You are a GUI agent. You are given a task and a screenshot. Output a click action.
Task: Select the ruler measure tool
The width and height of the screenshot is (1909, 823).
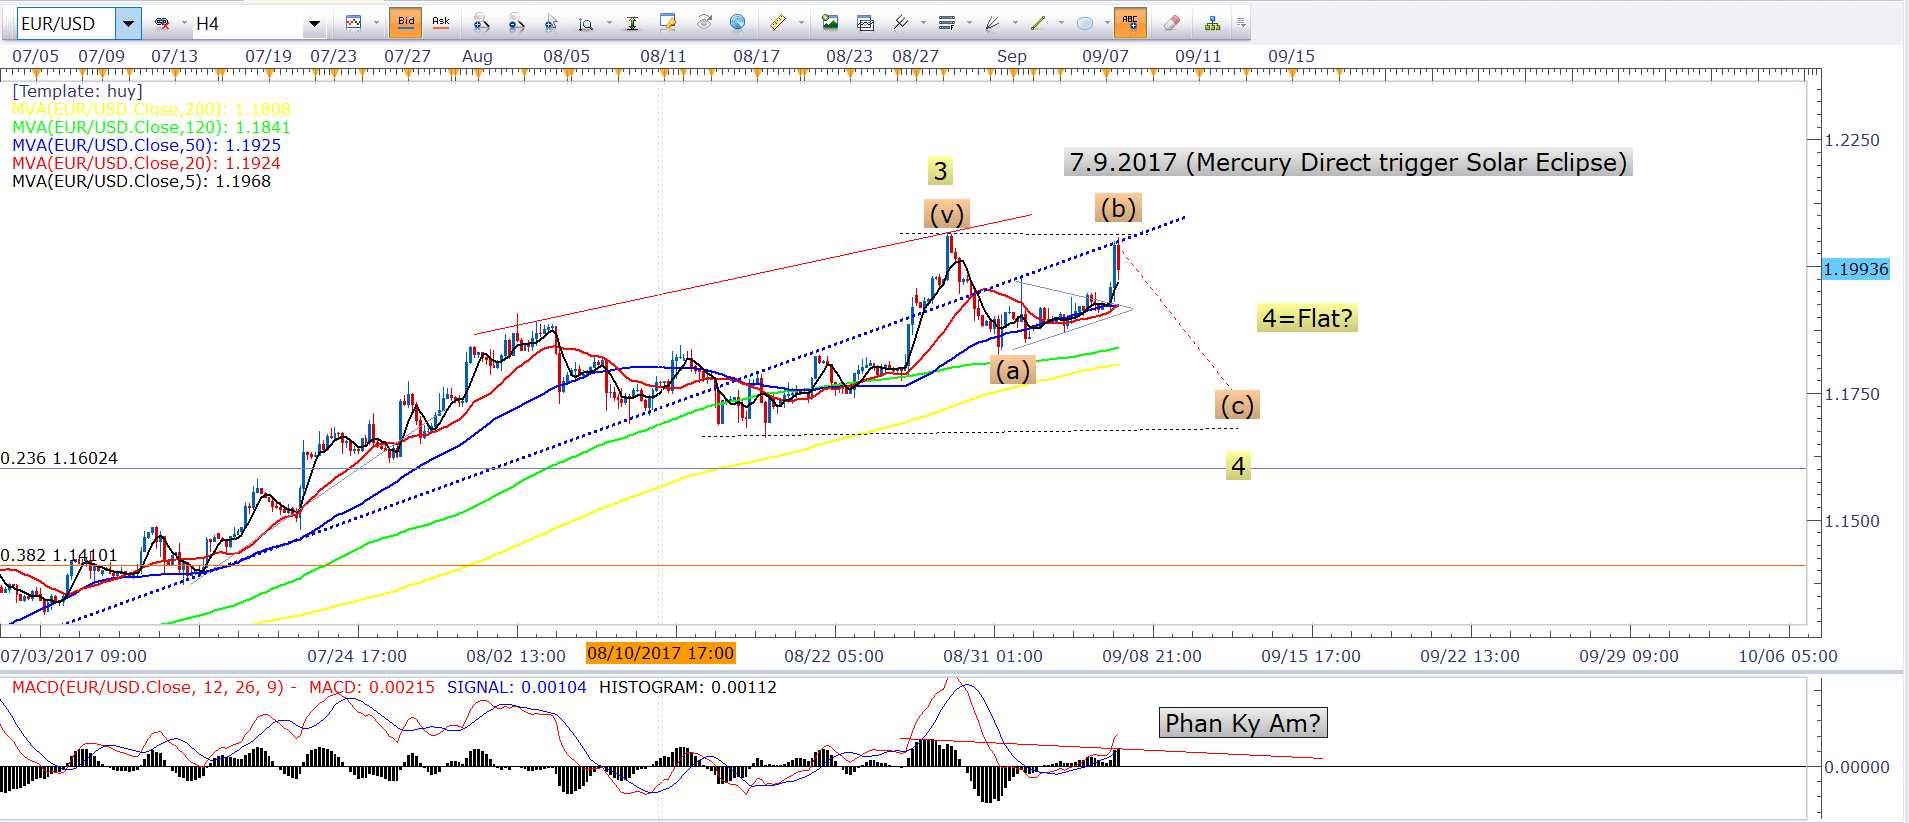click(777, 23)
